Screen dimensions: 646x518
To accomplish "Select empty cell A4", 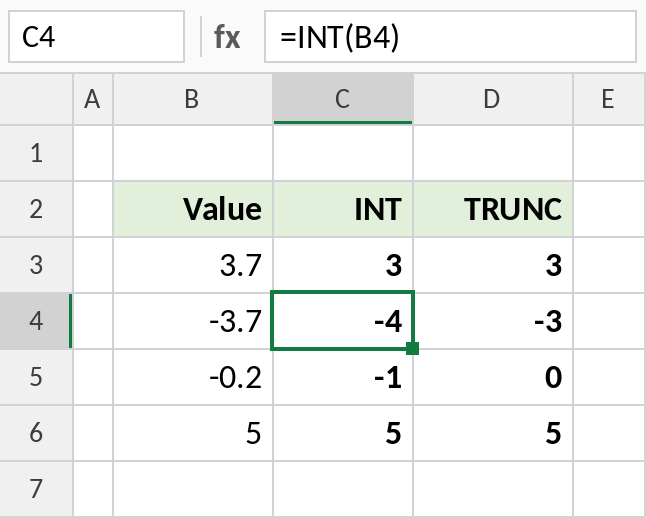I will coord(93,321).
